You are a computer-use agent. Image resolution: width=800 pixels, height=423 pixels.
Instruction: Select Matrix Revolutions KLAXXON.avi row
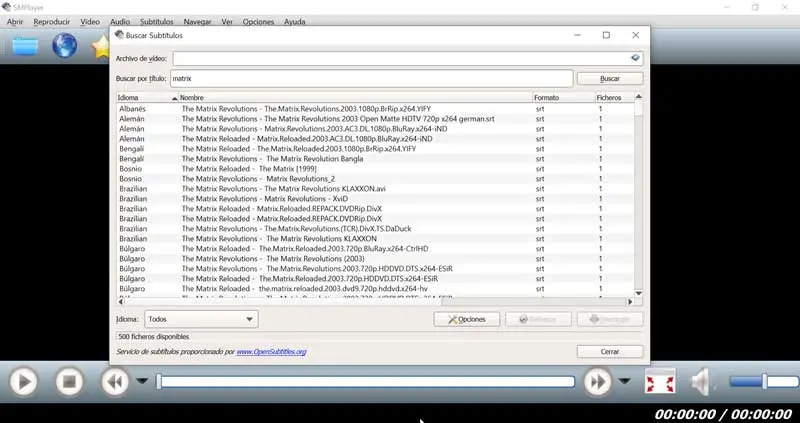[x=375, y=189]
